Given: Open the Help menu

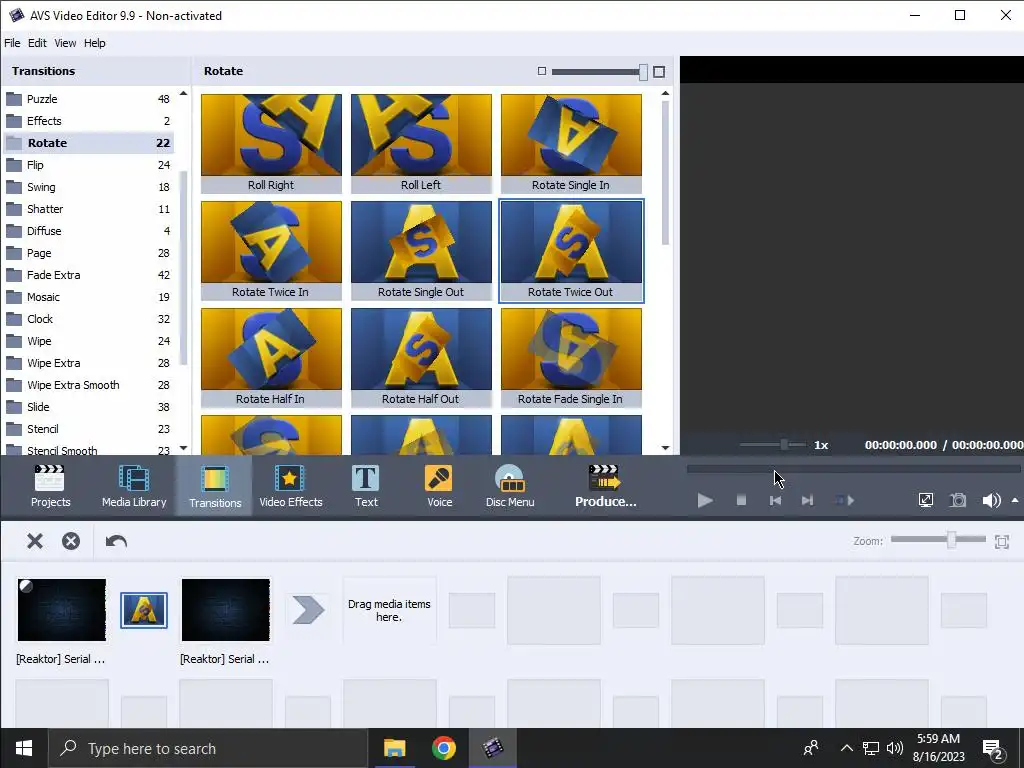Looking at the screenshot, I should 95,43.
